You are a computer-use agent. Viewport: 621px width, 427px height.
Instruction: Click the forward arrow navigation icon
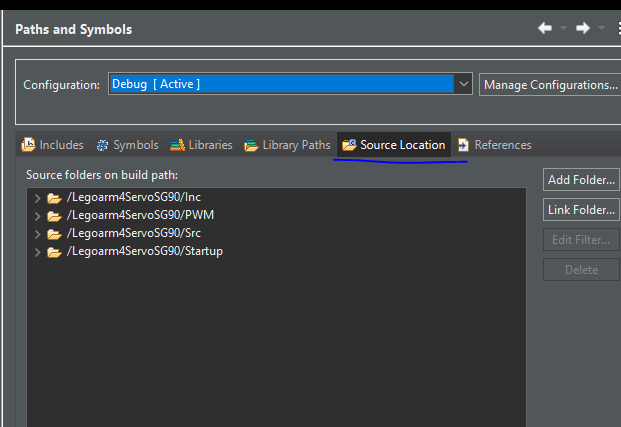pos(583,28)
